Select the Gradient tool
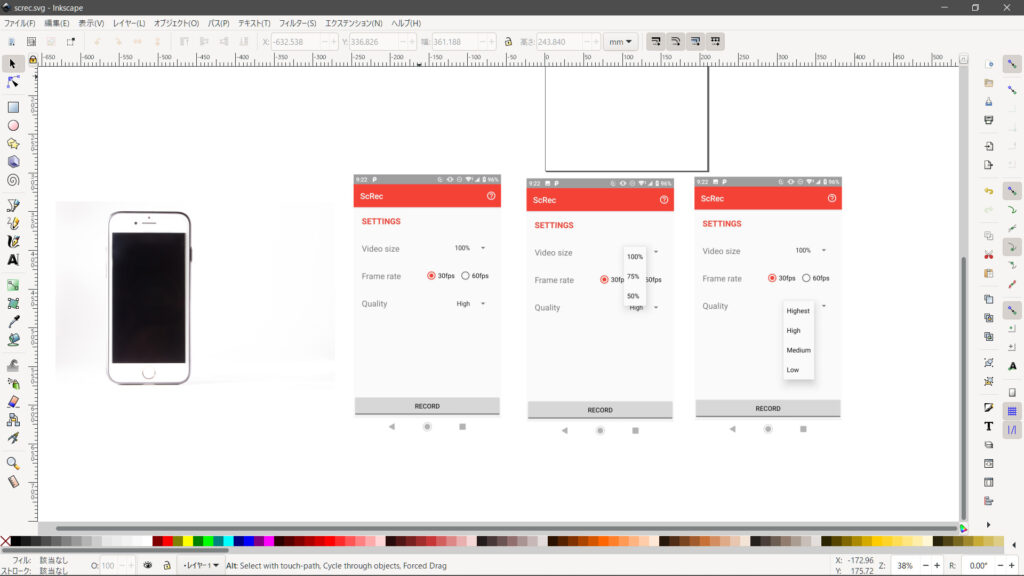Image resolution: width=1024 pixels, height=576 pixels. click(12, 285)
